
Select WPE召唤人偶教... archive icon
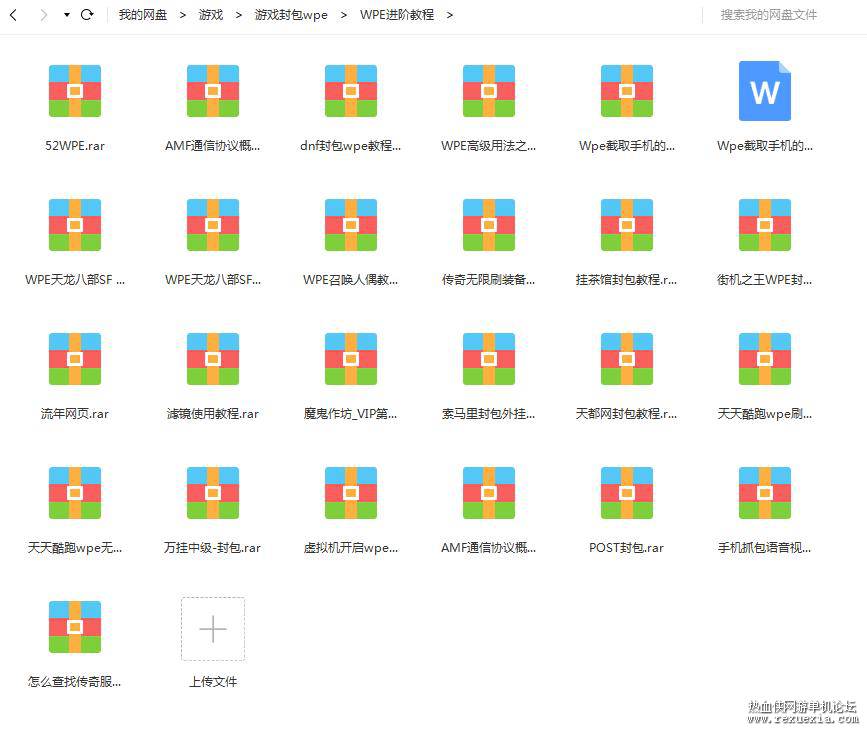point(351,225)
